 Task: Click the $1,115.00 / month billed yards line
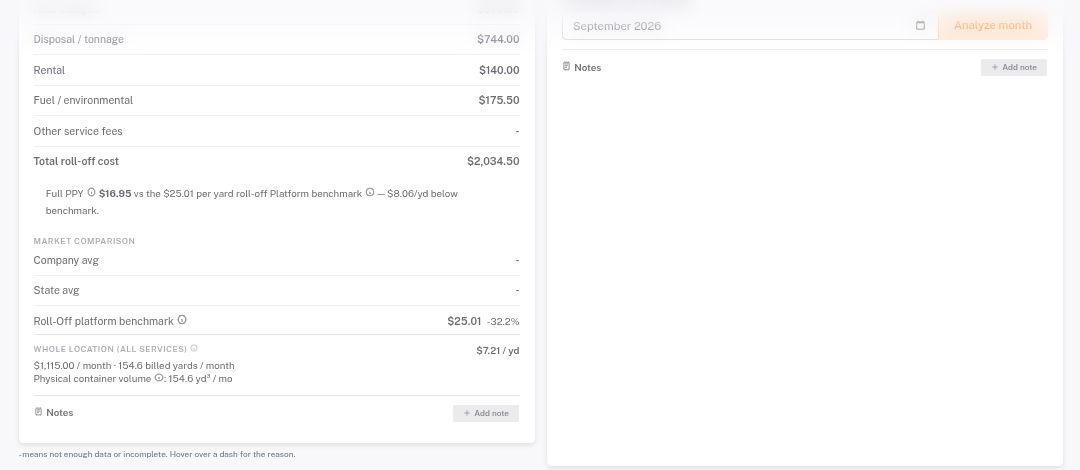coord(134,366)
